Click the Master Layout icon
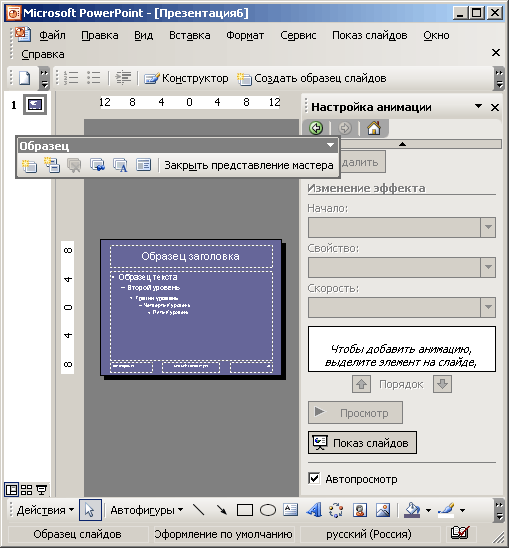The image size is (509, 548). [143, 165]
